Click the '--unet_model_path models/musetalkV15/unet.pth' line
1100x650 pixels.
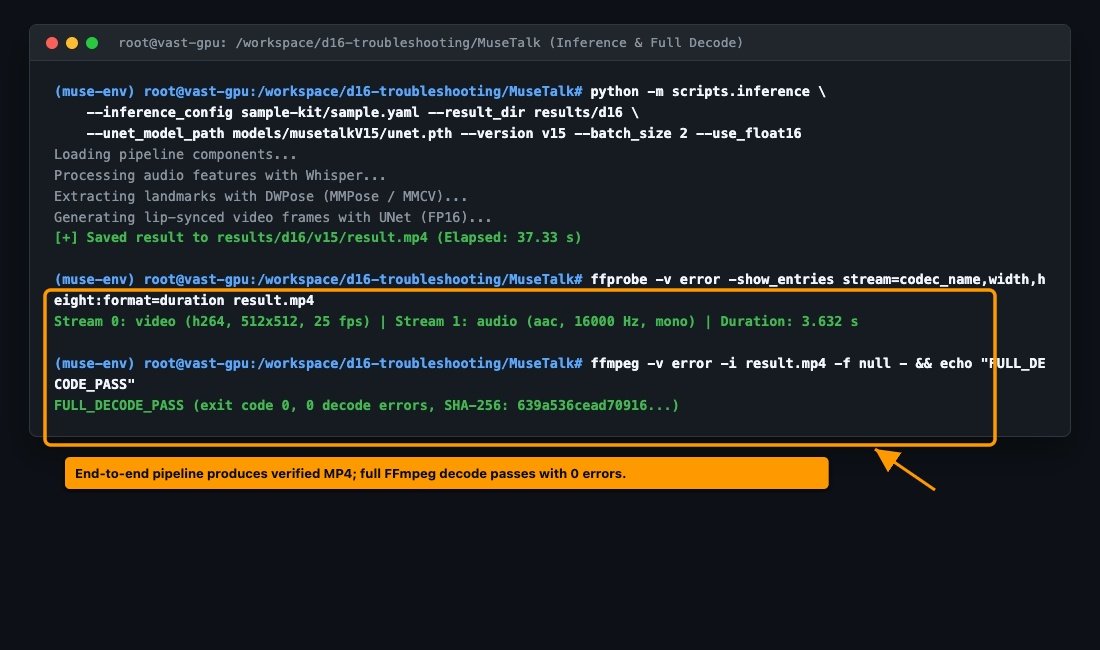[x=443, y=133]
